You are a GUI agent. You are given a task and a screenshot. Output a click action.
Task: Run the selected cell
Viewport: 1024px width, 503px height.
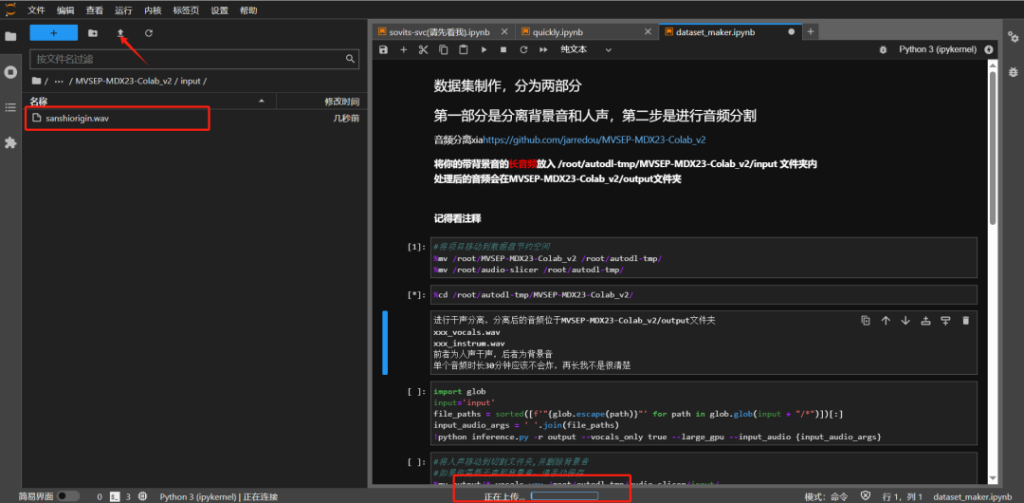coord(484,49)
